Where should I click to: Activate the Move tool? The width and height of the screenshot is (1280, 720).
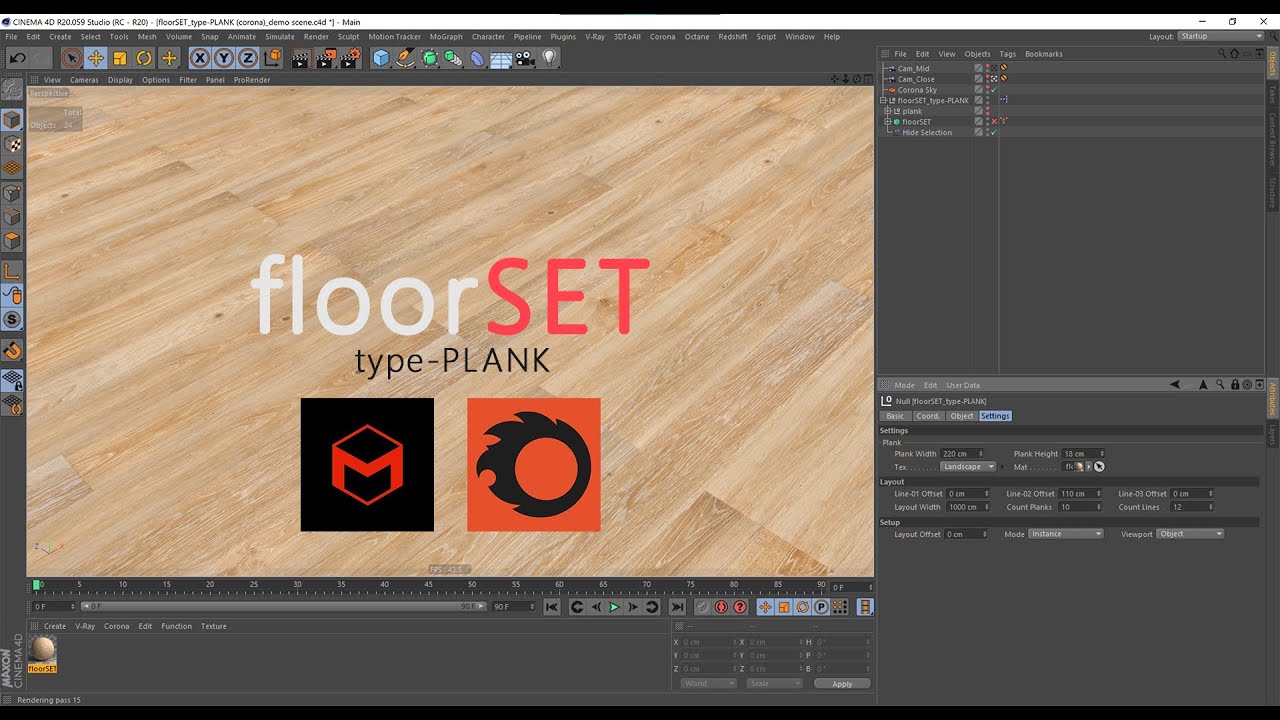(96, 58)
